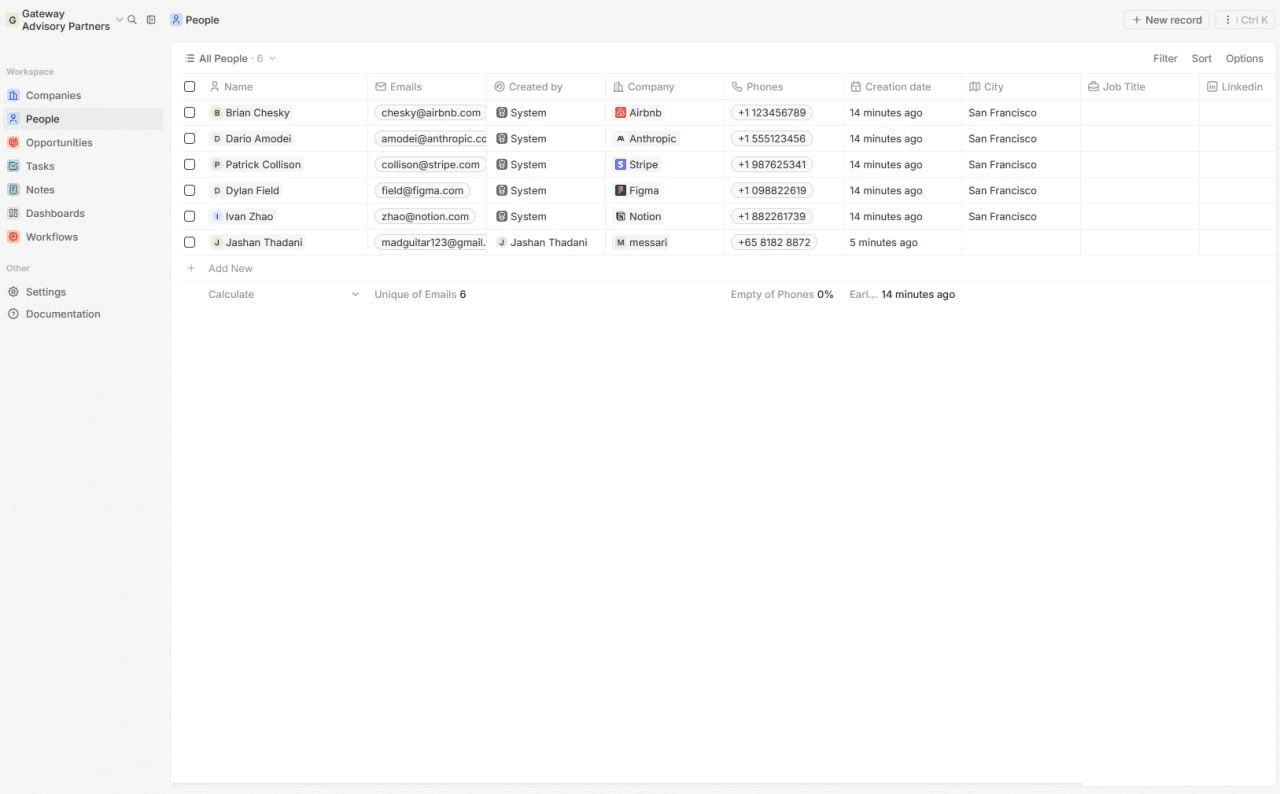This screenshot has width=1280, height=794.
Task: Click the +65 8182 8872 phone chip
Action: [774, 243]
